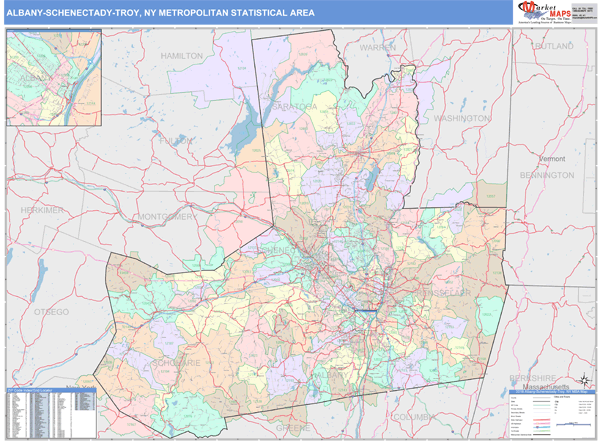Click the Vermont state label

(x=552, y=159)
